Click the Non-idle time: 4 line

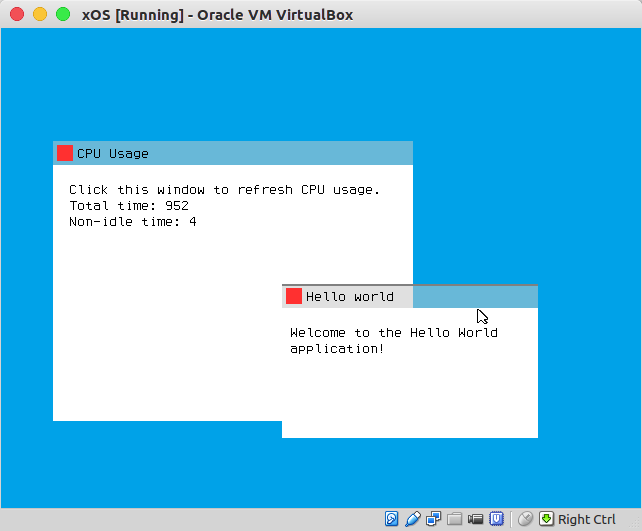click(133, 222)
